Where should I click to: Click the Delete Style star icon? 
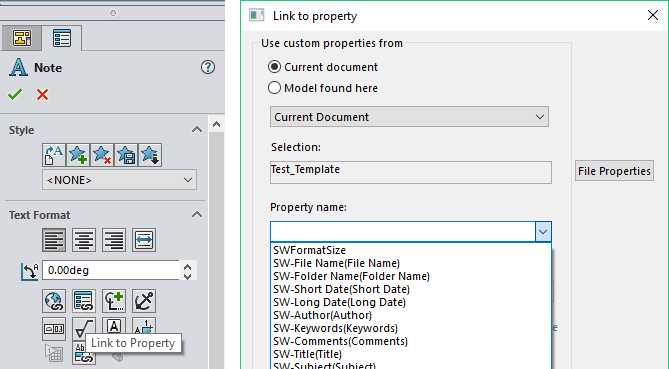(102, 155)
